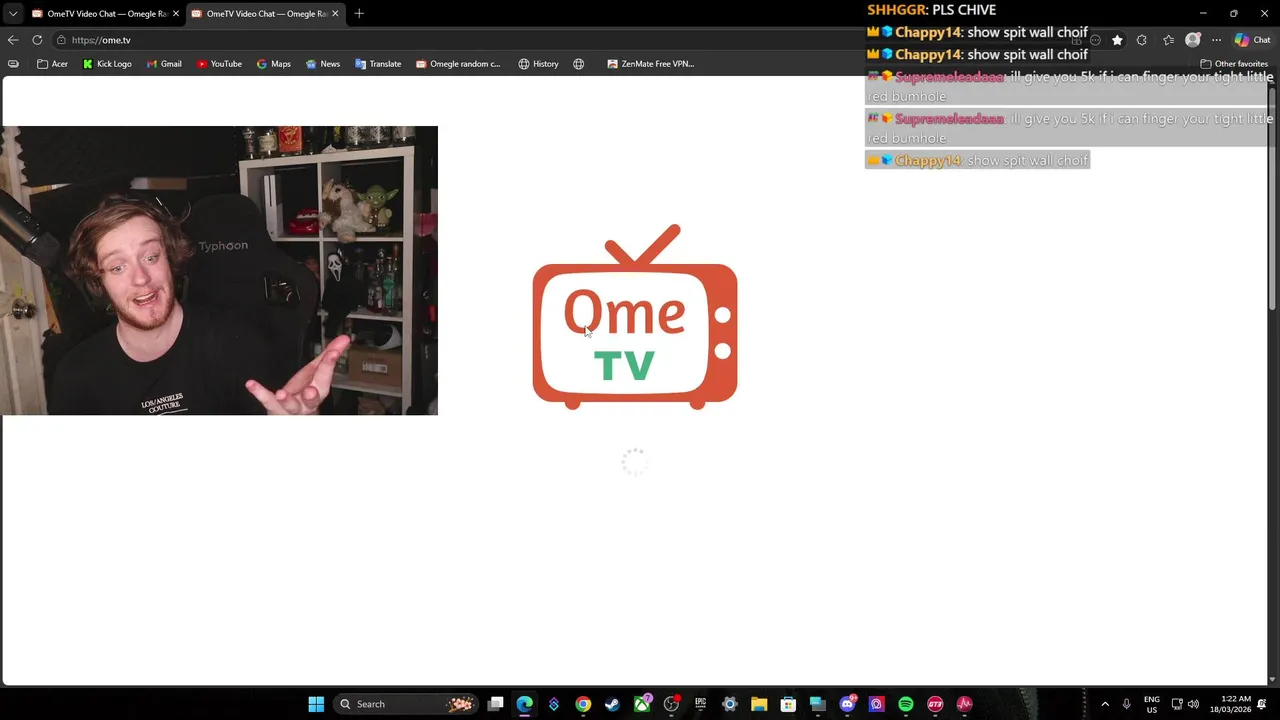This screenshot has height=720, width=1280.
Task: Open the tab search dropdown arrow
Action: [x=12, y=14]
